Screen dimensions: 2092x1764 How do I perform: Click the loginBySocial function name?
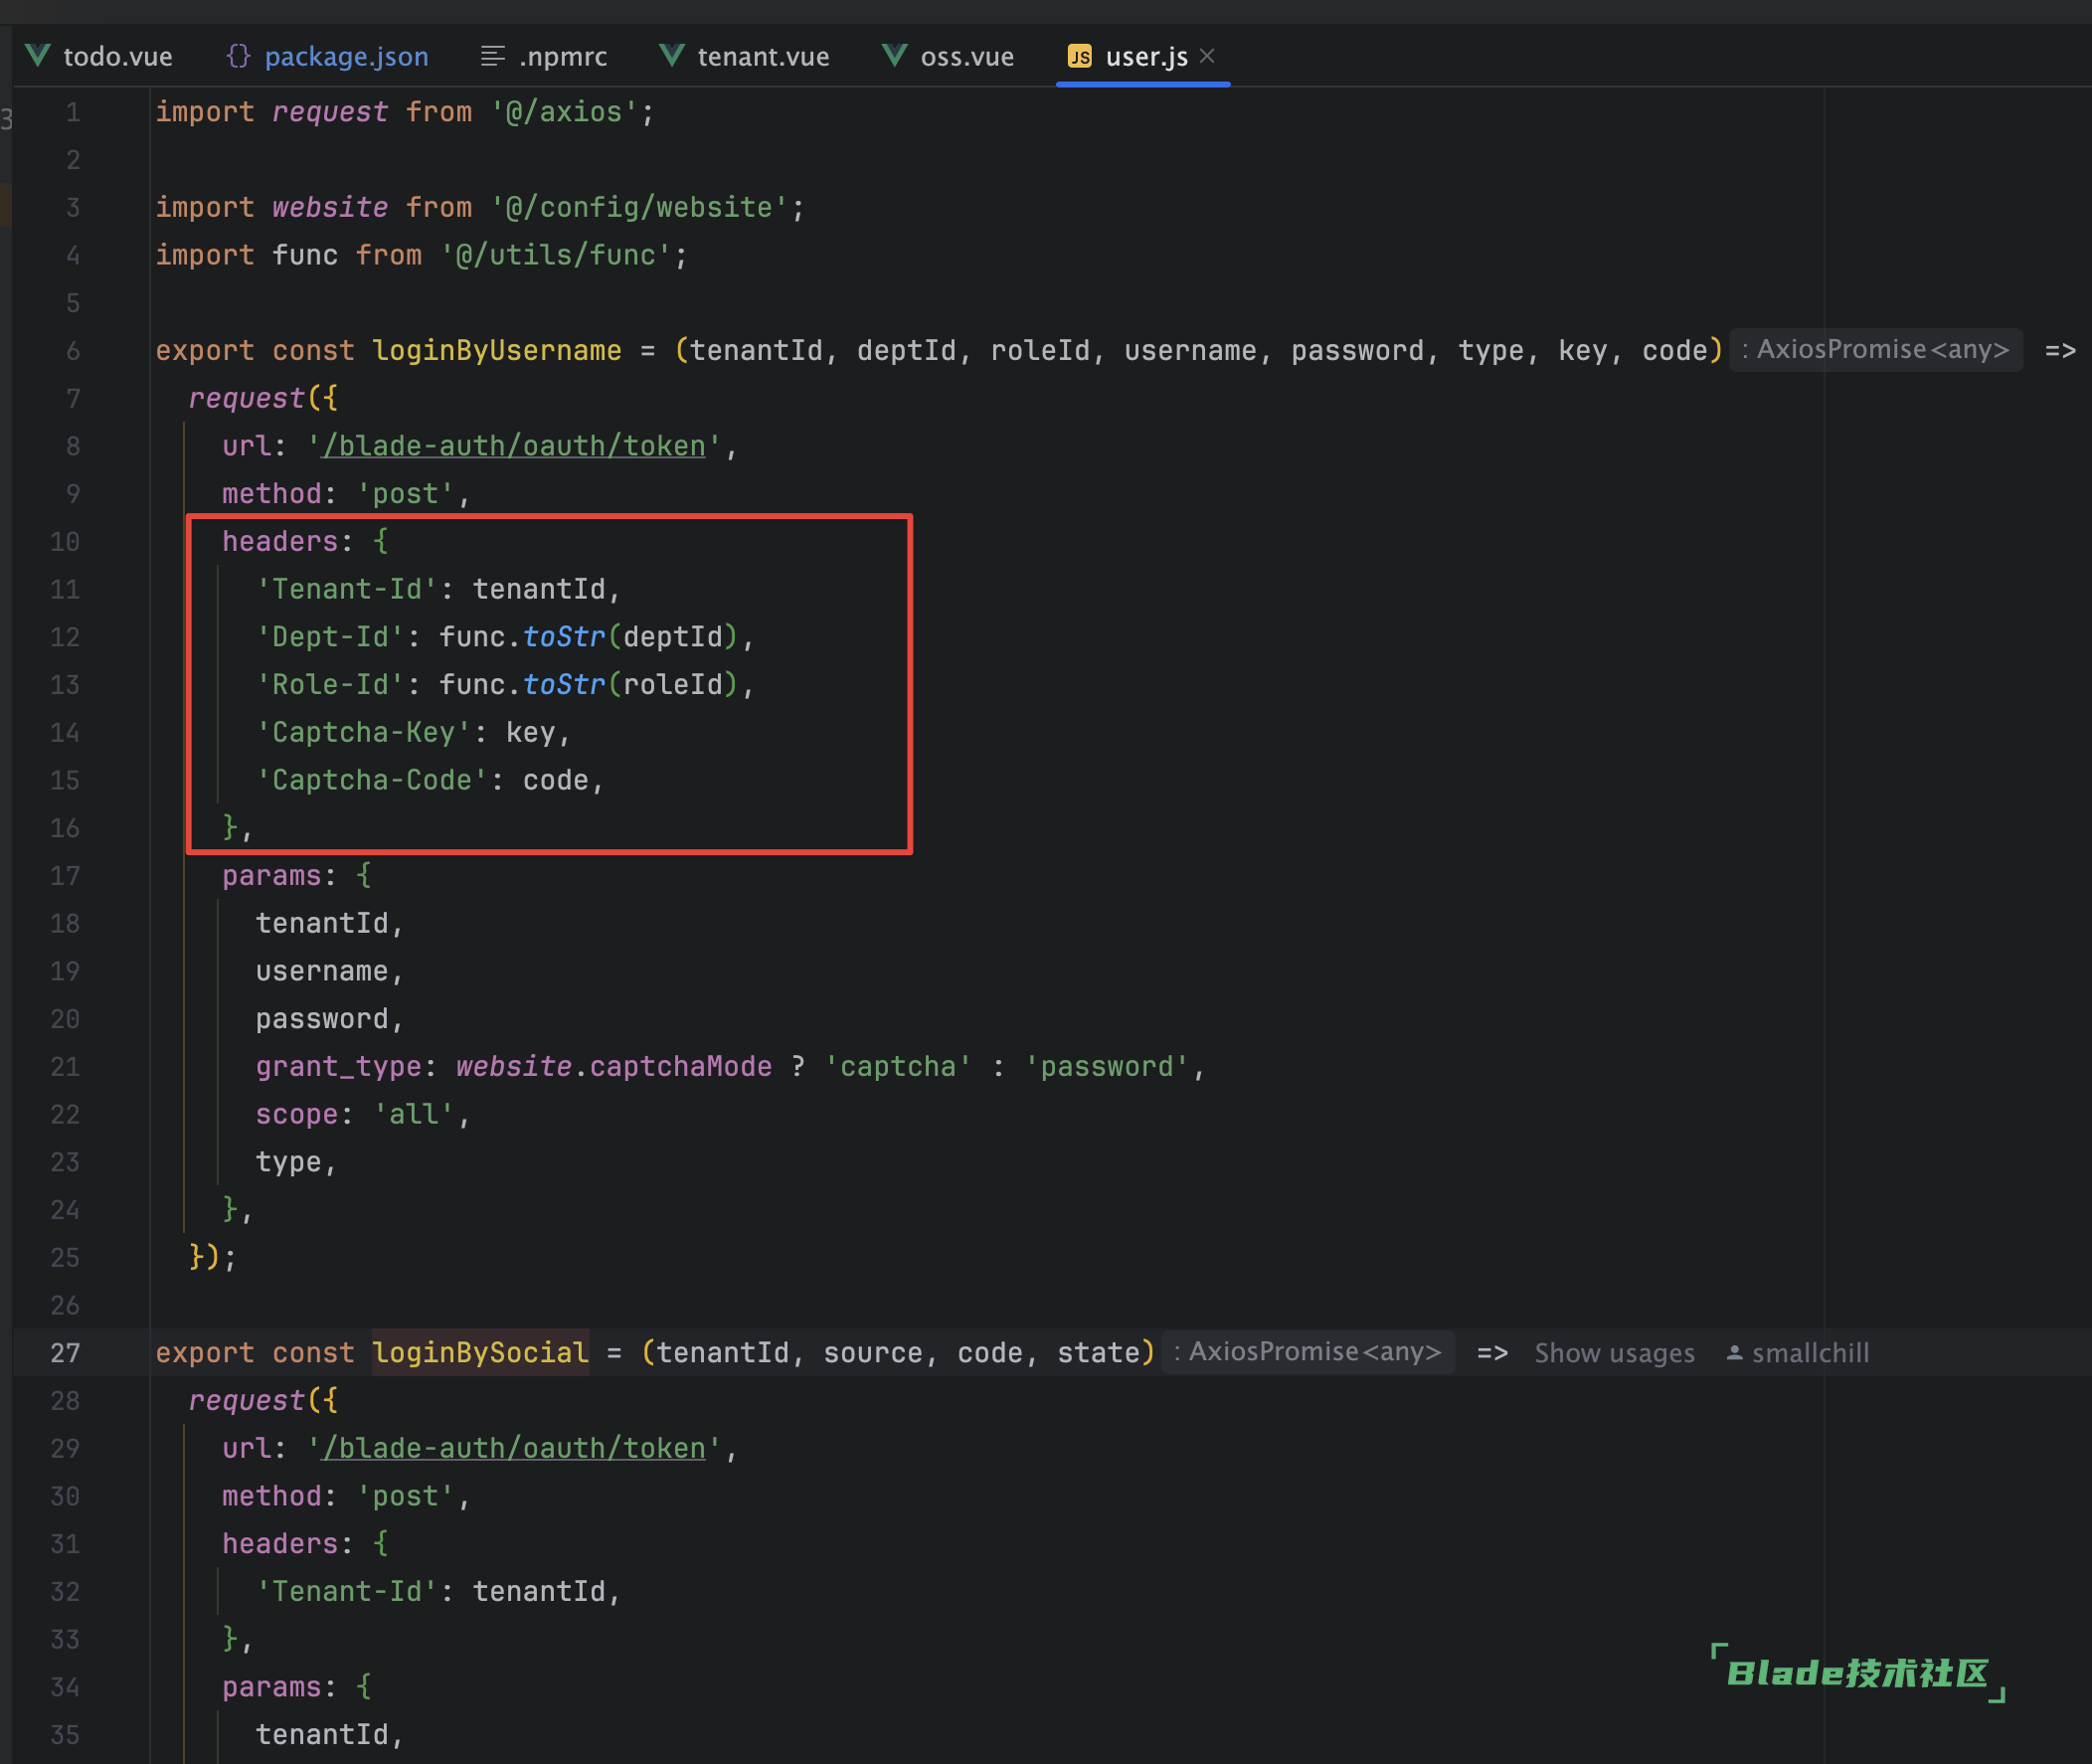point(480,1353)
